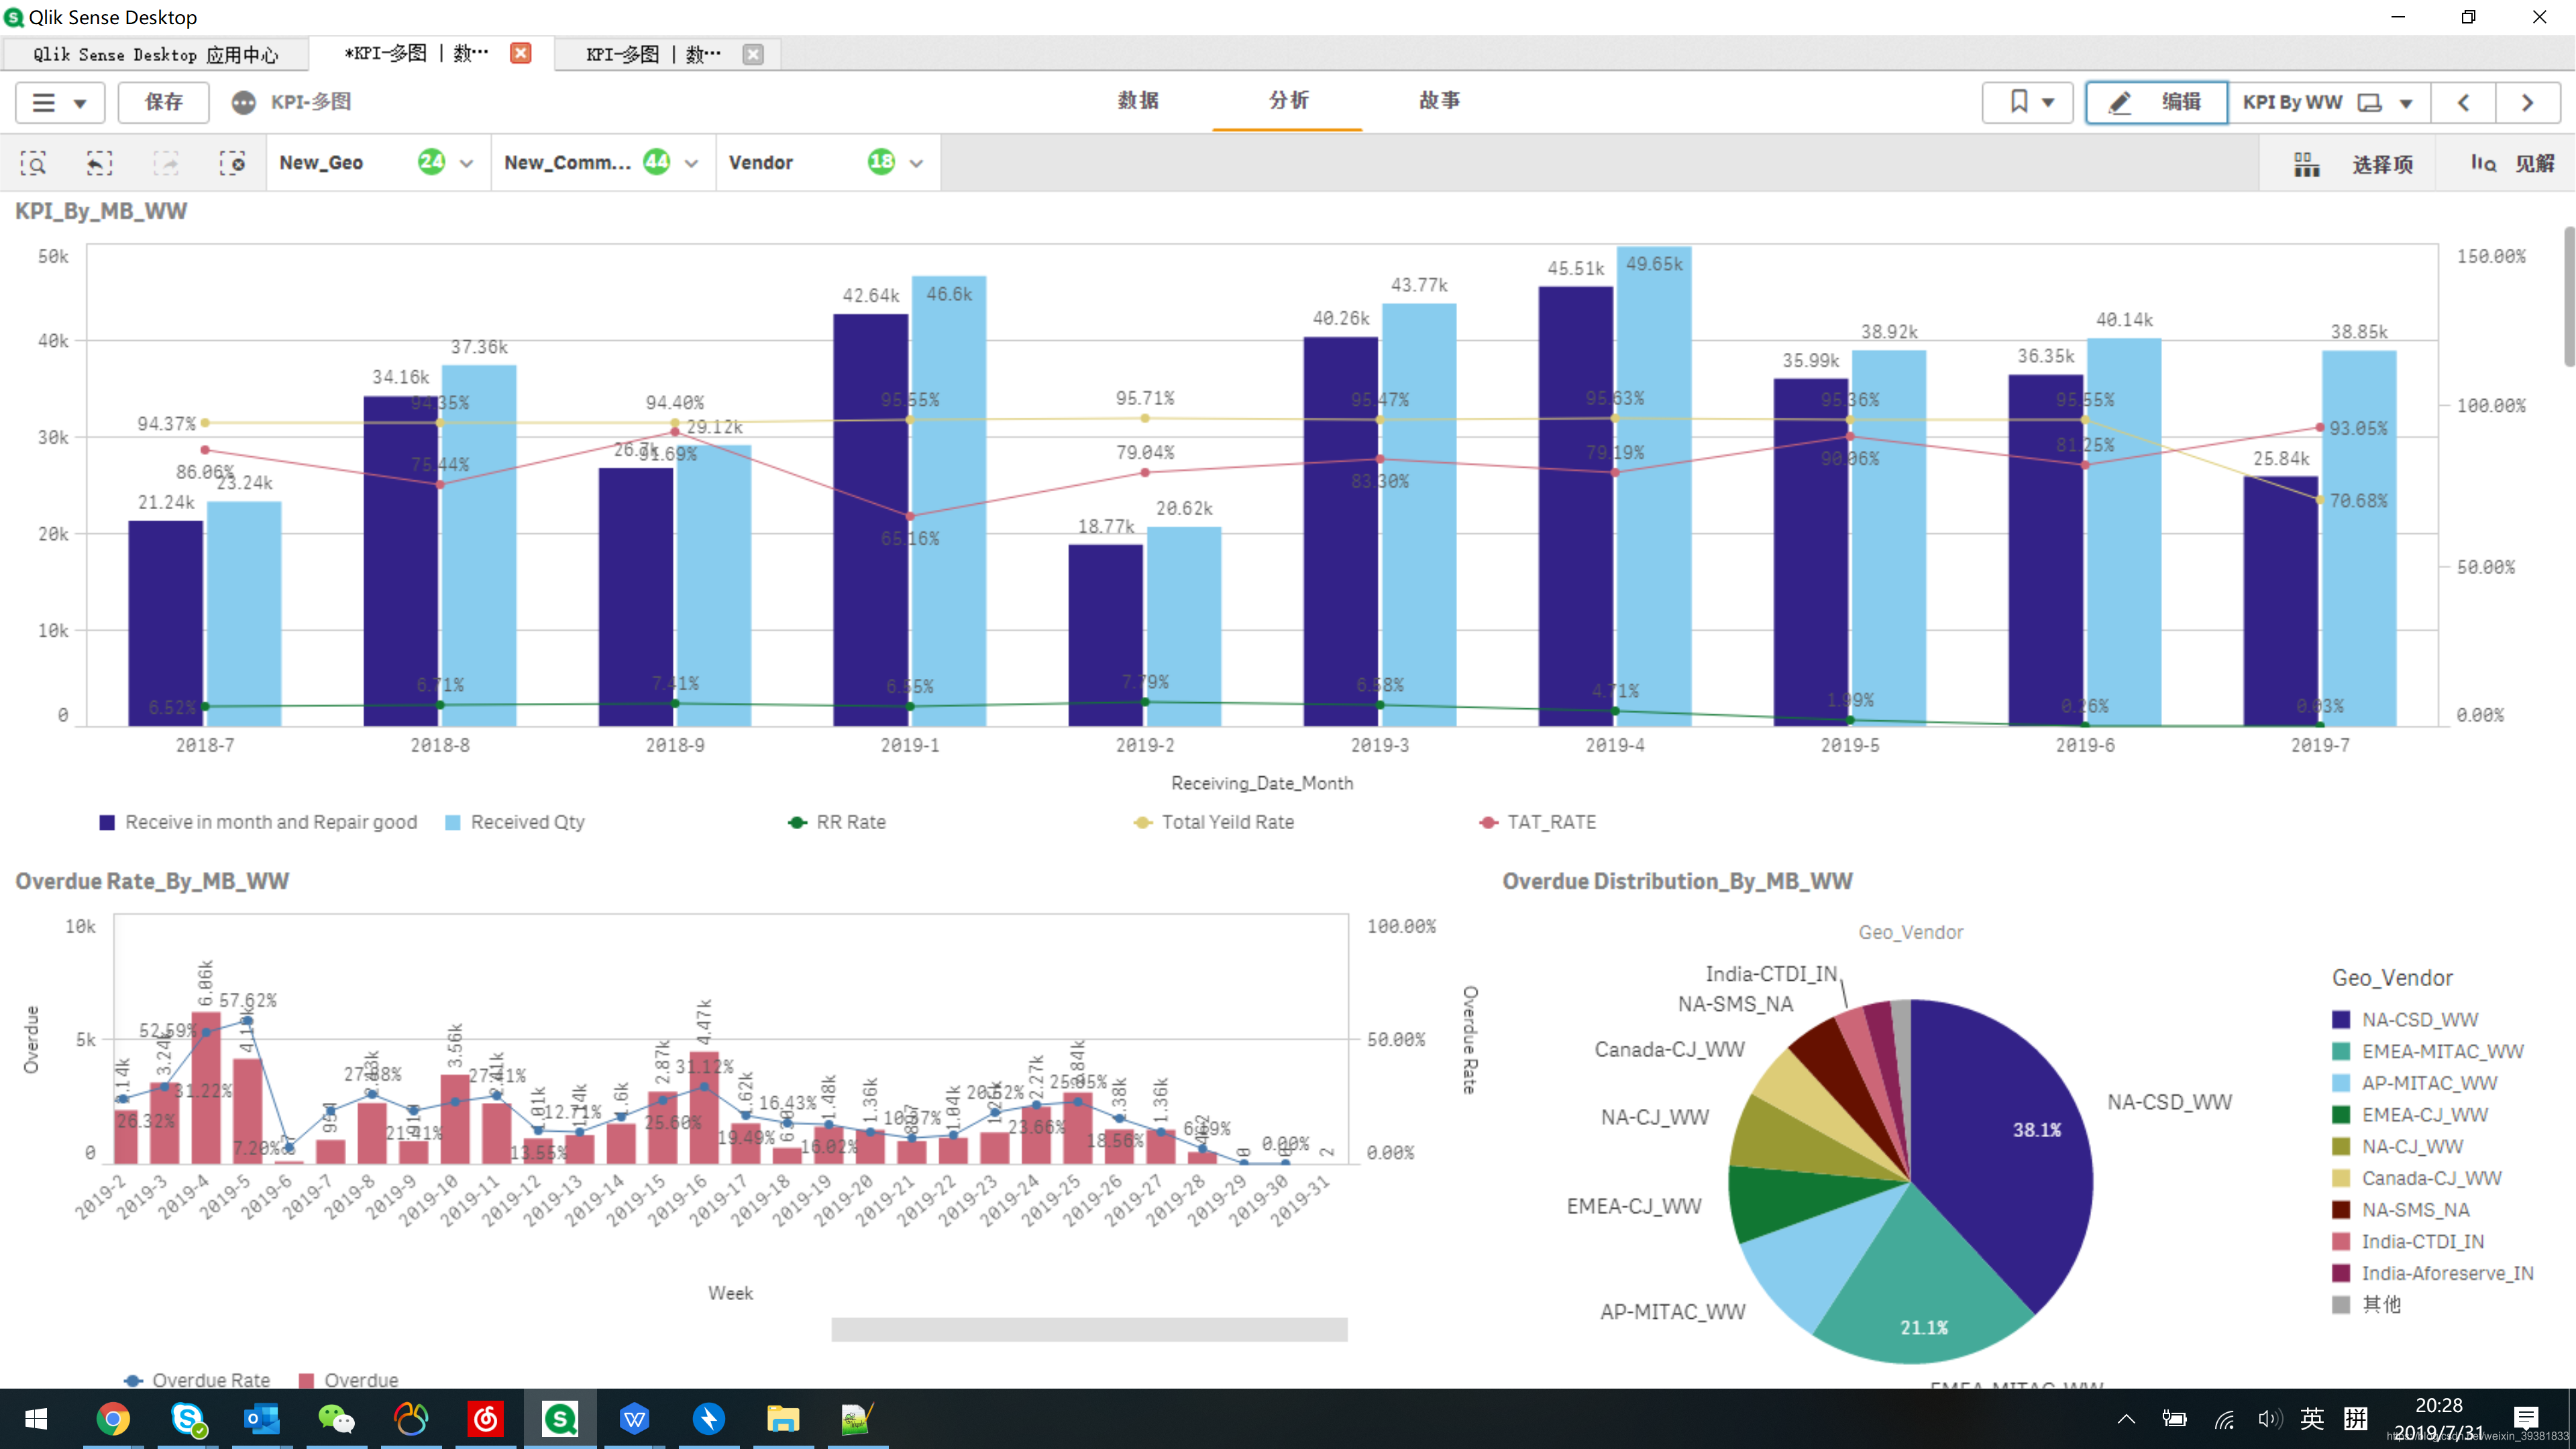Click the 2019-1 dark bar labeled 42.64k
The image size is (2576, 1449).
[871, 520]
